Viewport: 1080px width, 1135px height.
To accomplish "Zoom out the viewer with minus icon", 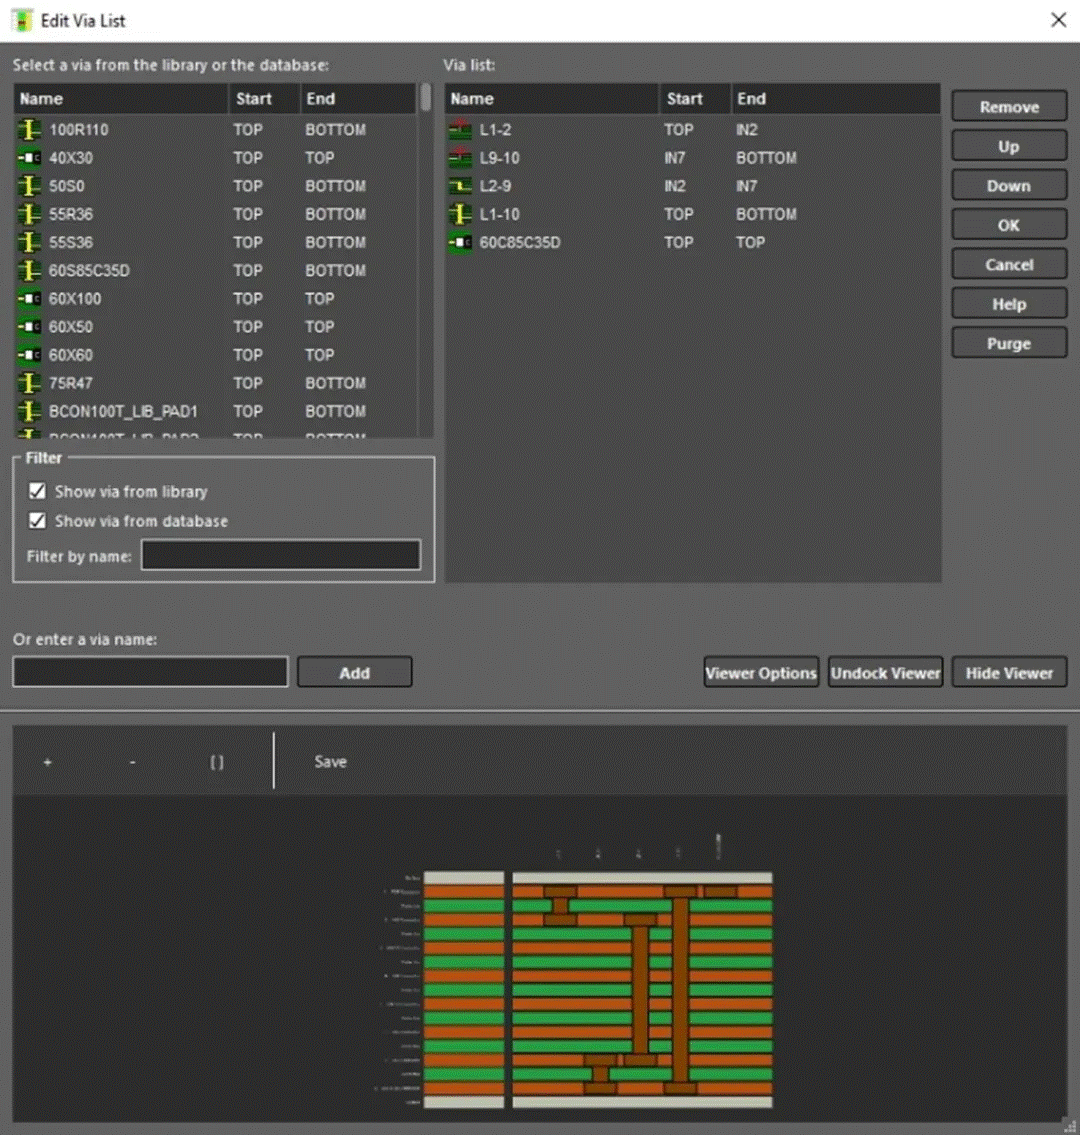I will (132, 762).
